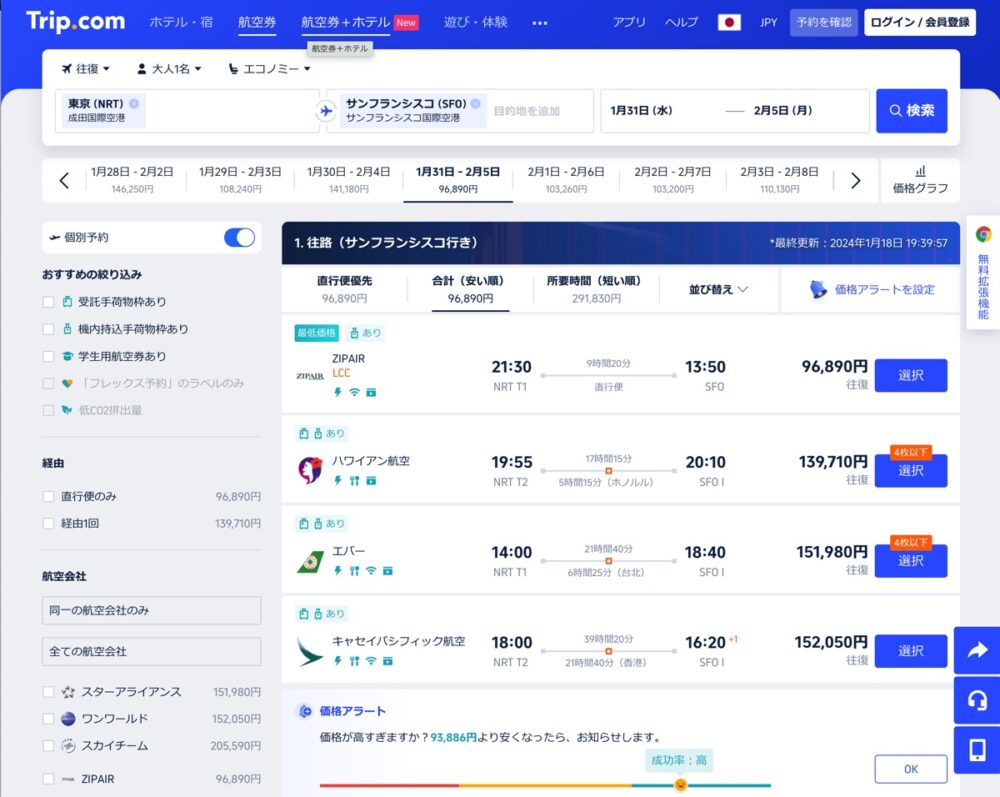Show previous dates with the left arrow
The width and height of the screenshot is (1000, 797).
click(64, 181)
